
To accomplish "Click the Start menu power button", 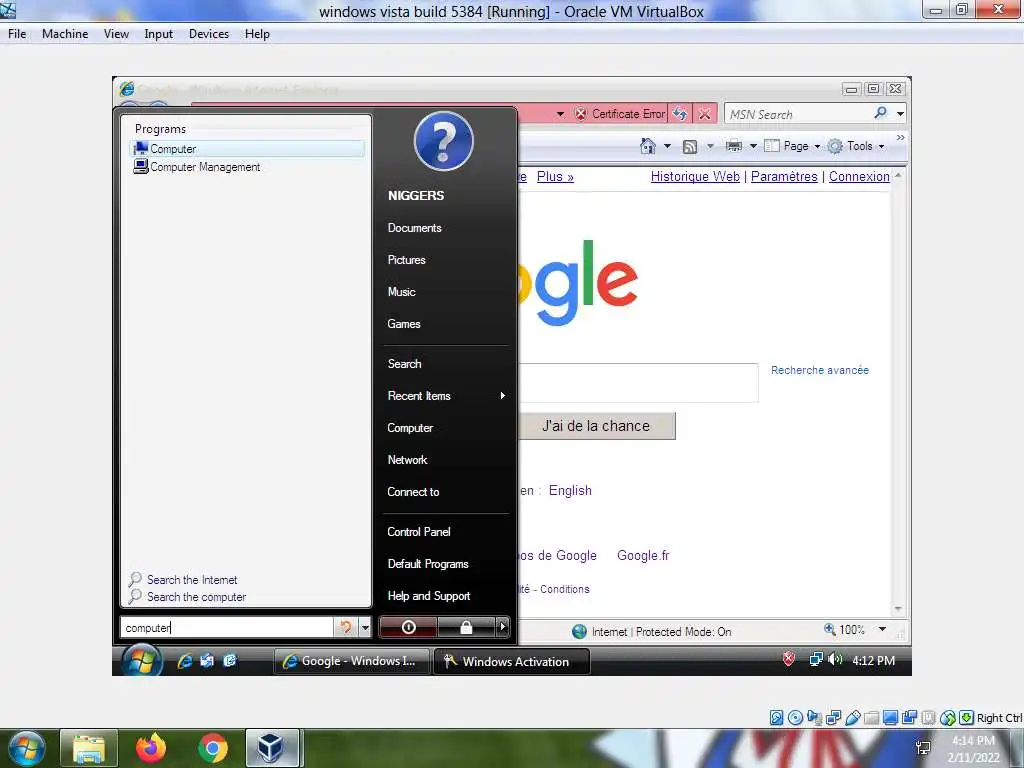I will tap(408, 627).
